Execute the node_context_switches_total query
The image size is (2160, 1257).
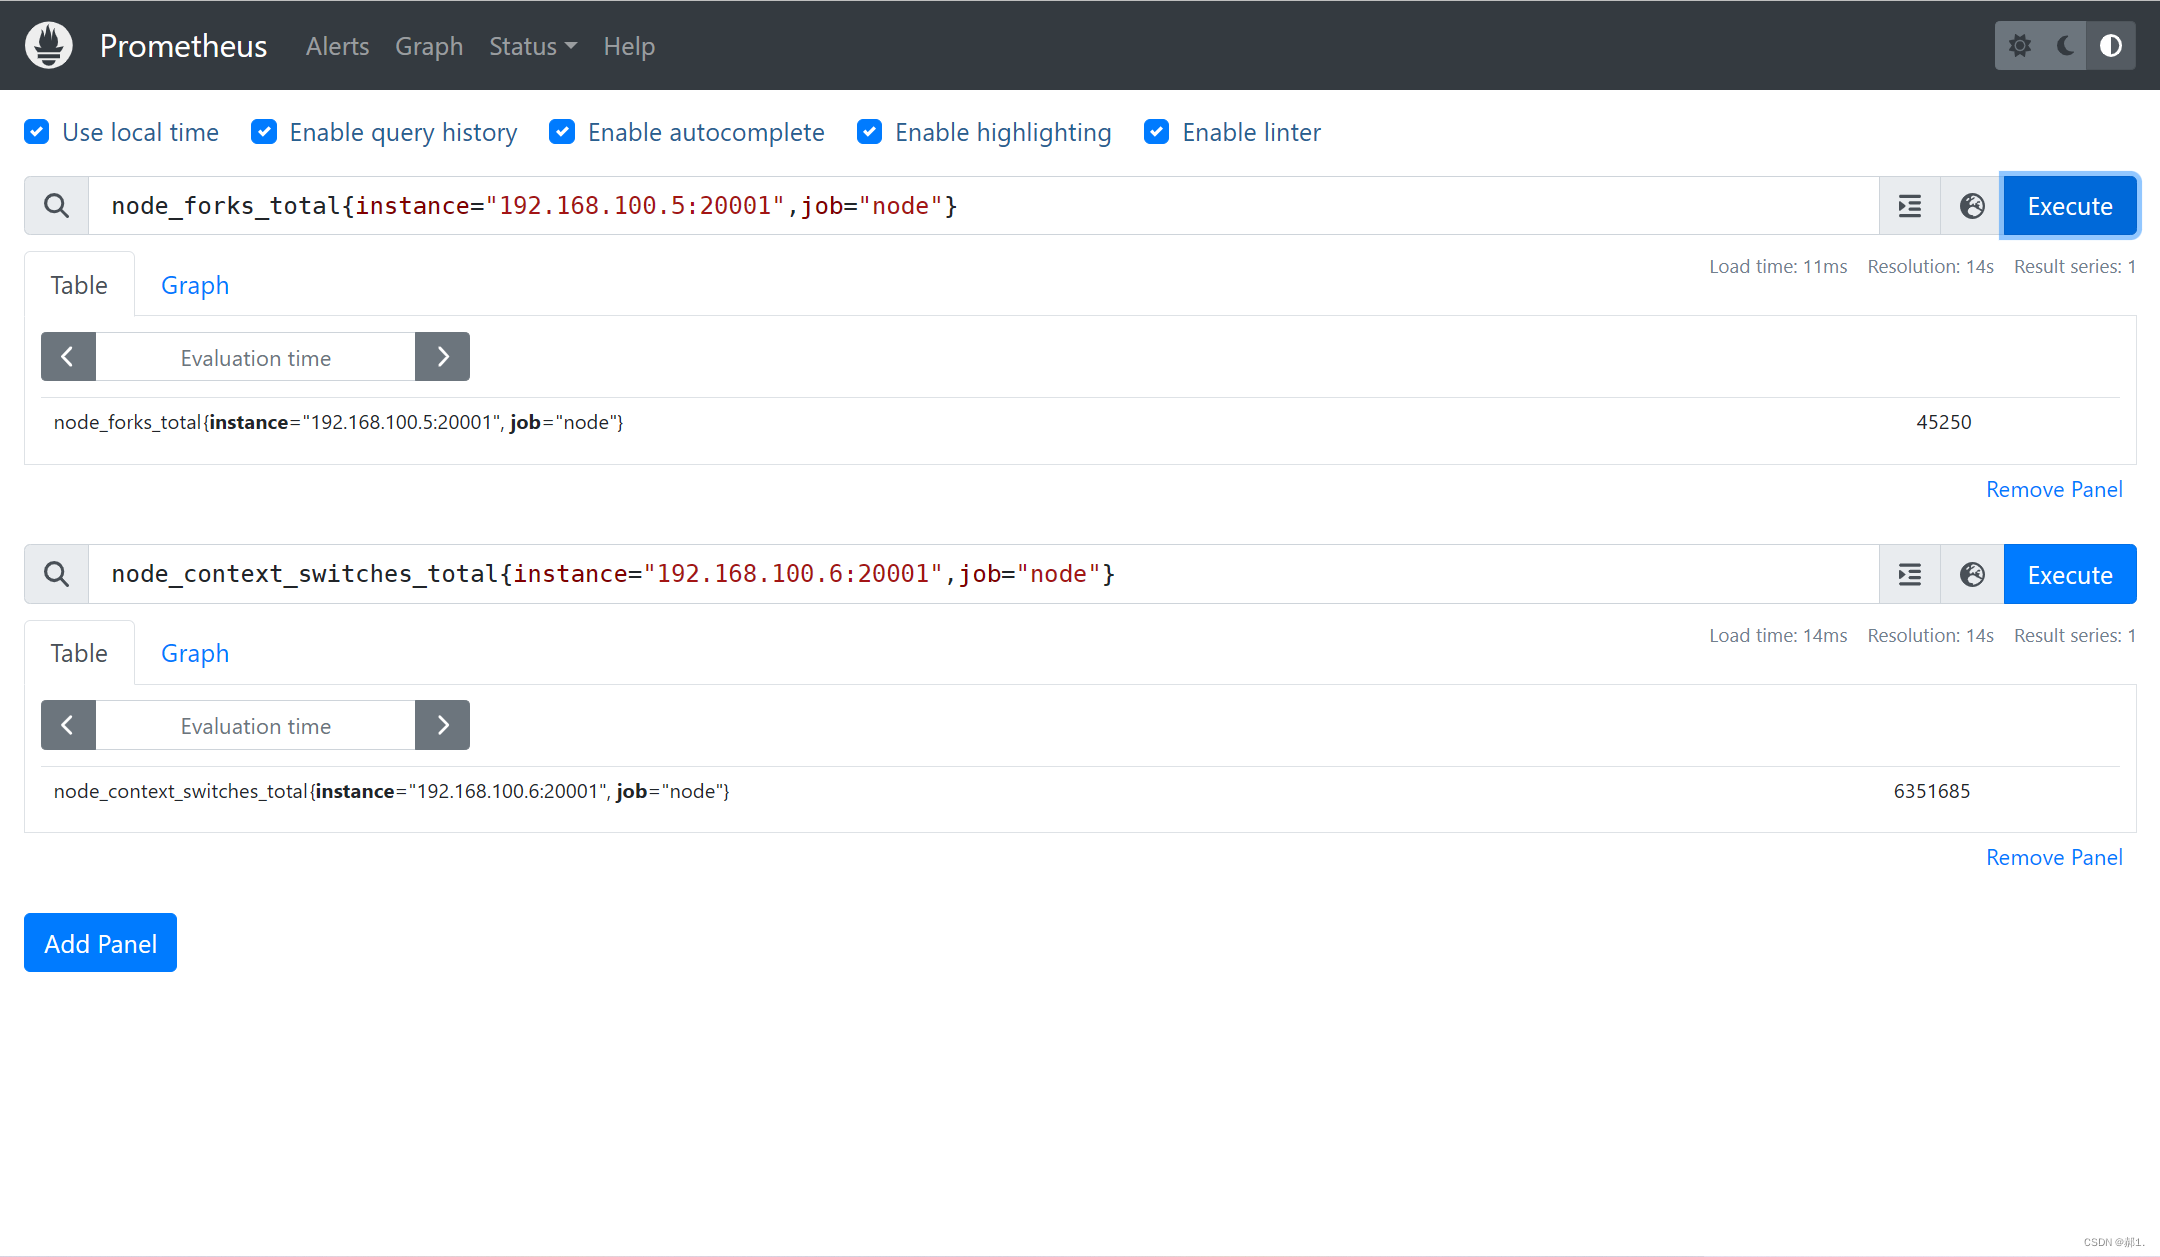pyautogui.click(x=2069, y=574)
